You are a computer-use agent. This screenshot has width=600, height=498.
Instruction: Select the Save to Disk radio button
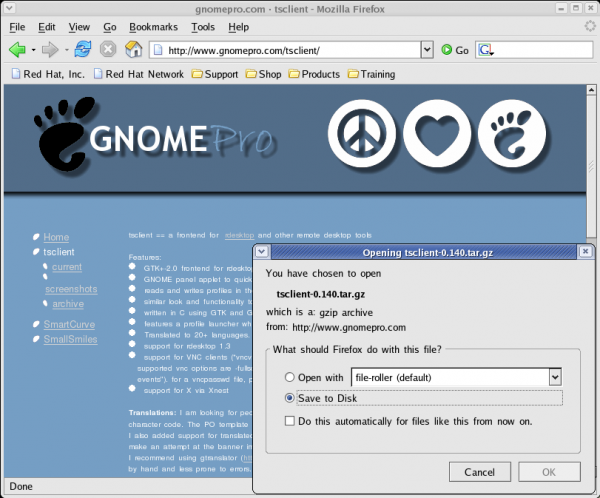point(290,398)
